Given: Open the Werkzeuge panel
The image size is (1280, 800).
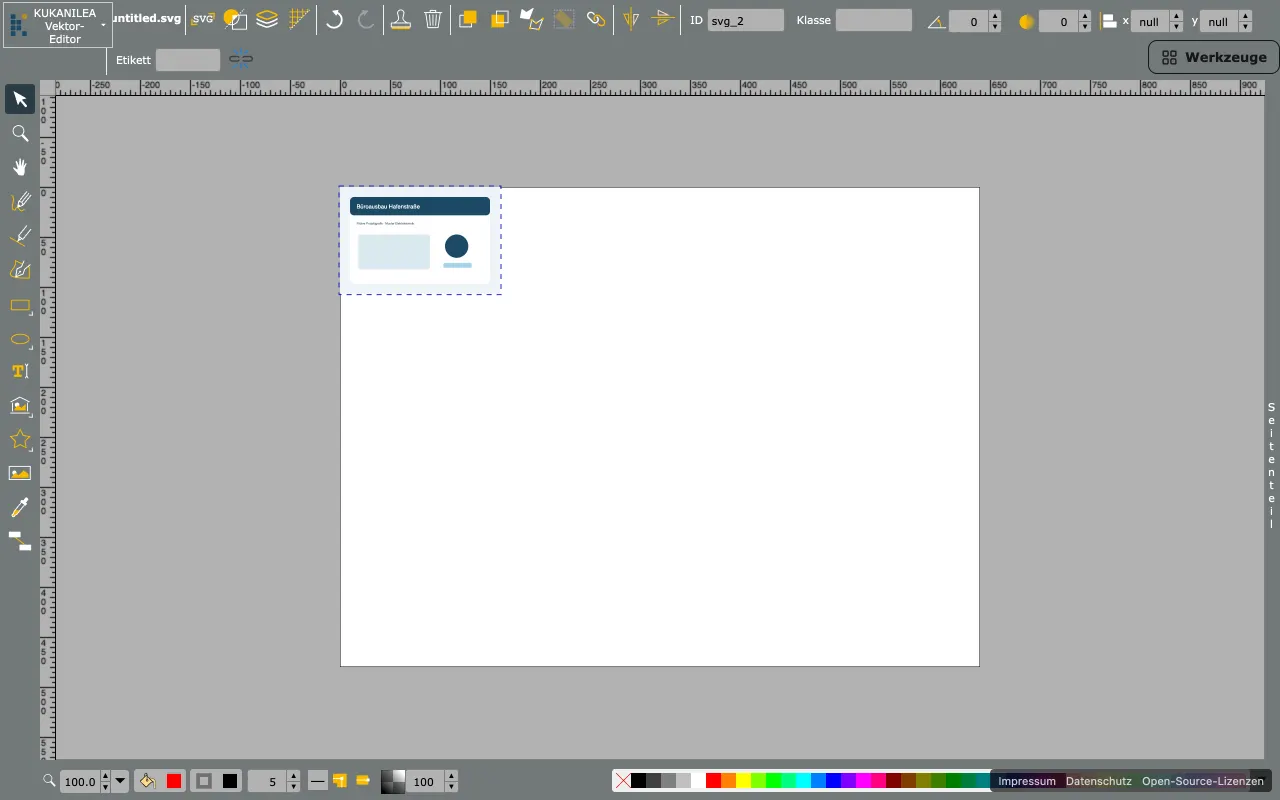Looking at the screenshot, I should [1213, 57].
